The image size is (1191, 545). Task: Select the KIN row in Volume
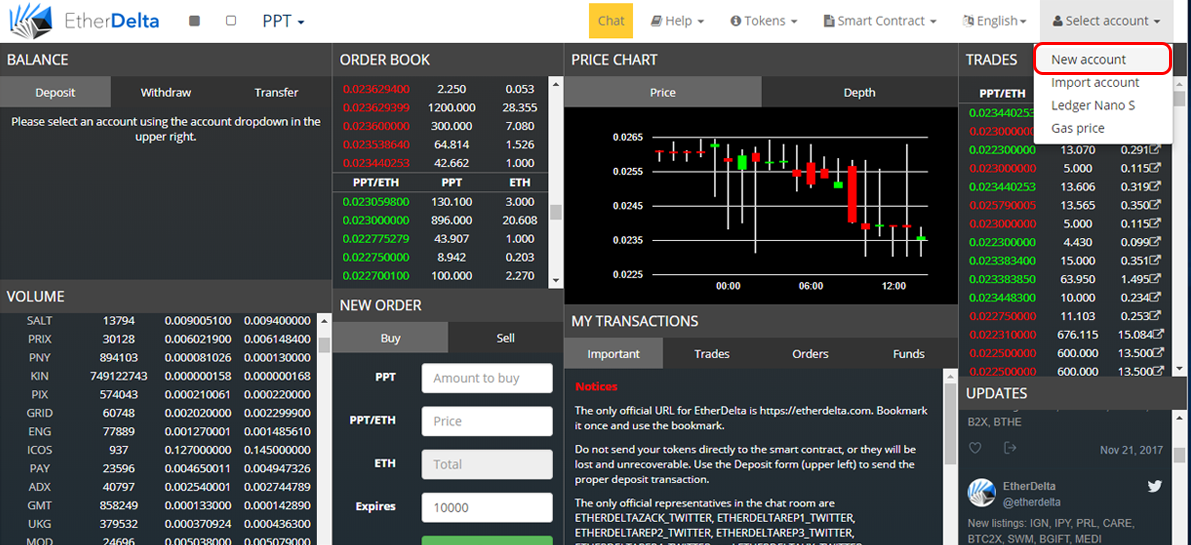click(x=159, y=376)
